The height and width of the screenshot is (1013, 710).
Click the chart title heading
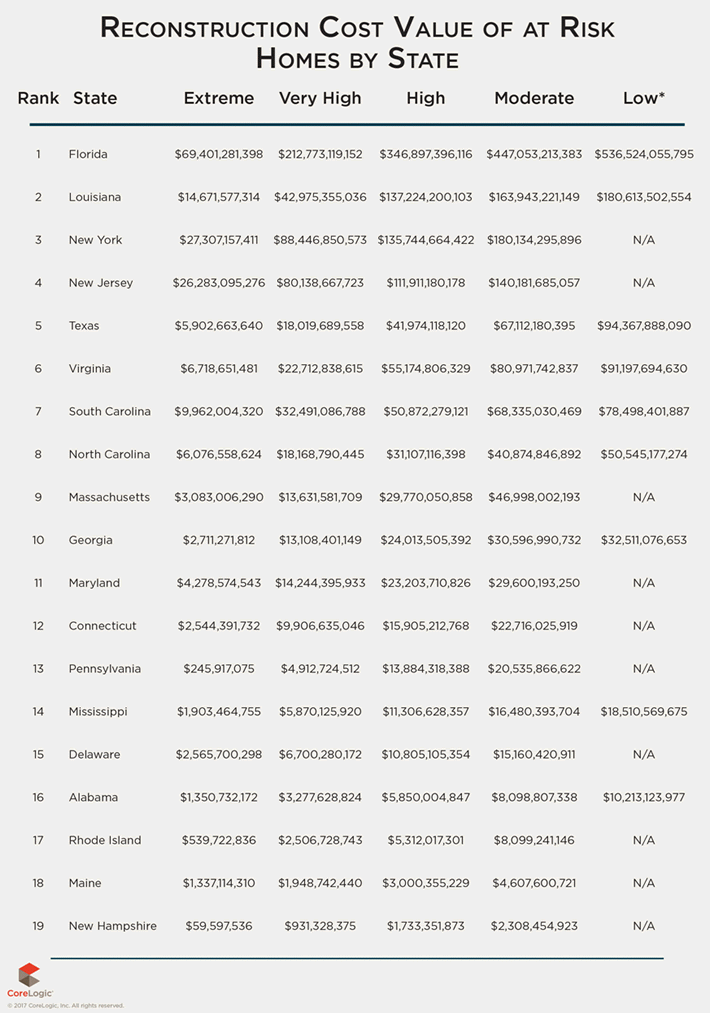coord(357,43)
